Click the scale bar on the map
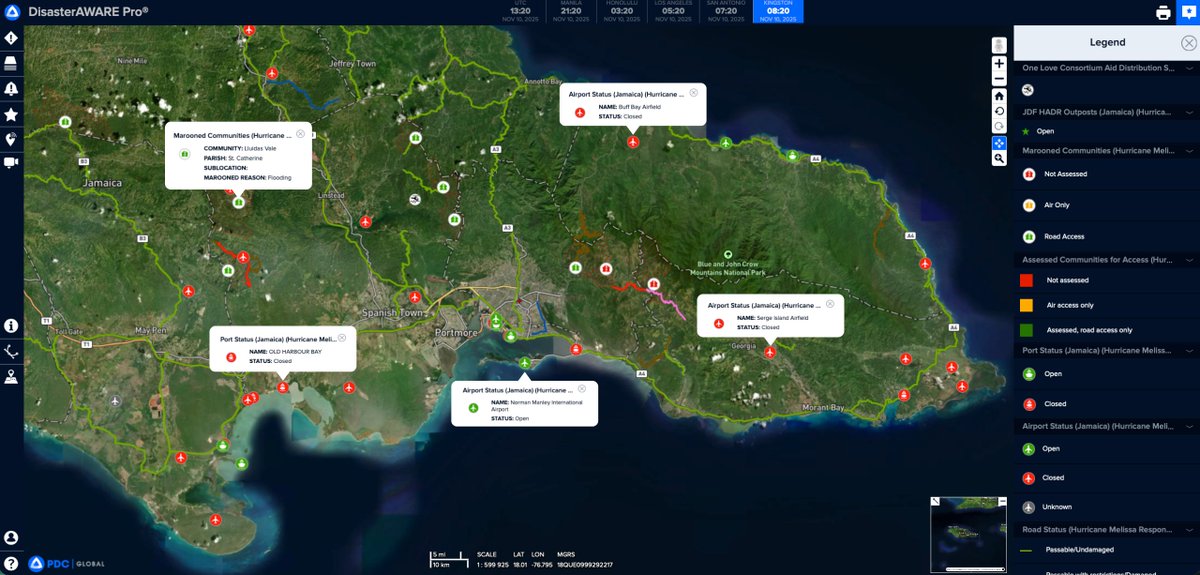Screen dimensions: 1200x575 pyautogui.click(x=448, y=560)
